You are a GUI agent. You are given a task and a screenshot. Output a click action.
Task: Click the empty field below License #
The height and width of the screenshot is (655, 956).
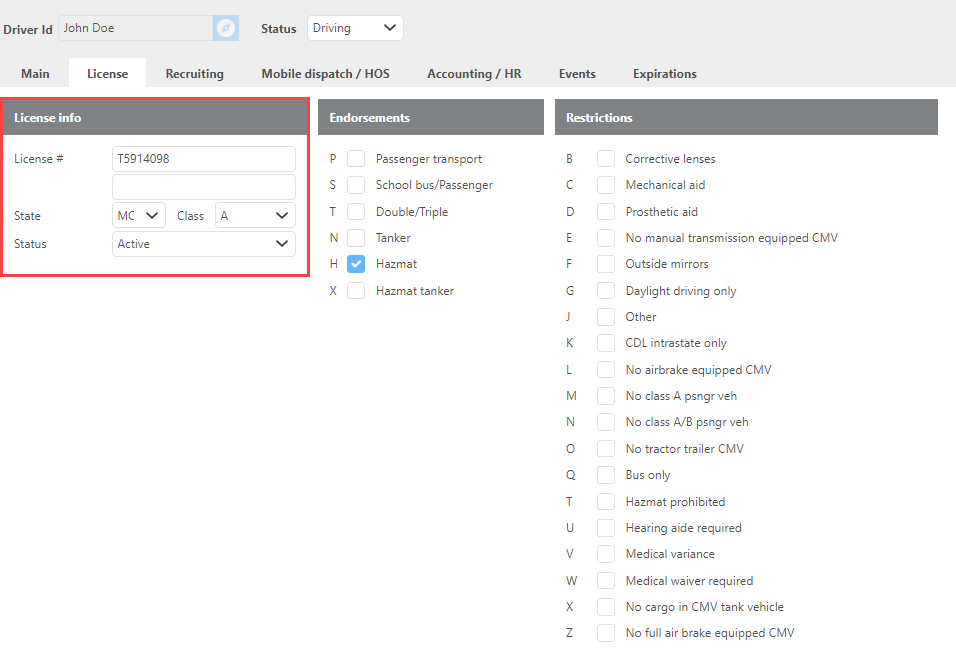[203, 187]
